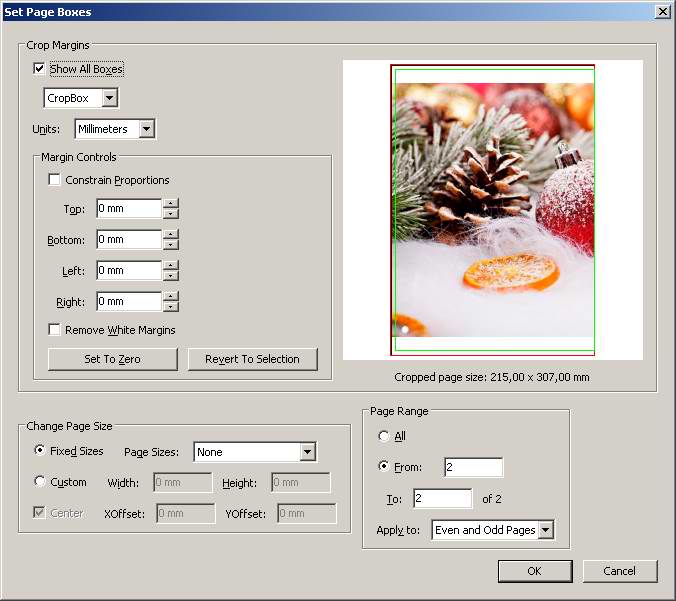The height and width of the screenshot is (601, 676).
Task: Toggle the greyed-out Center checkbox
Action: click(x=39, y=513)
